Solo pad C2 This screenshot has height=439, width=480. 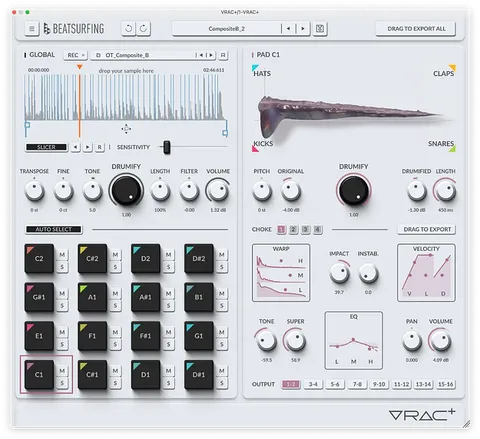click(62, 267)
